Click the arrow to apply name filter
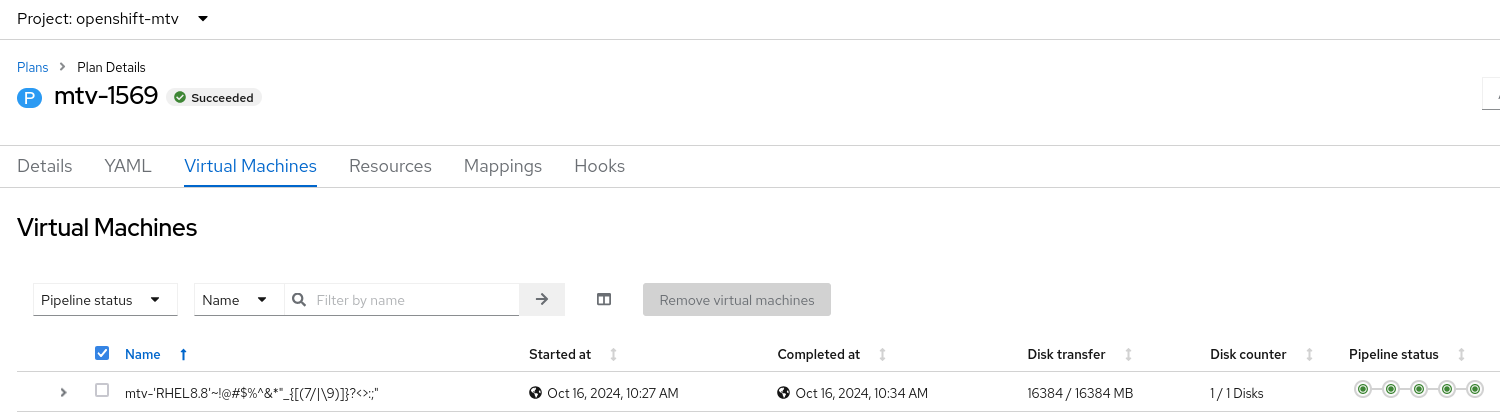The height and width of the screenshot is (417, 1500). (542, 299)
